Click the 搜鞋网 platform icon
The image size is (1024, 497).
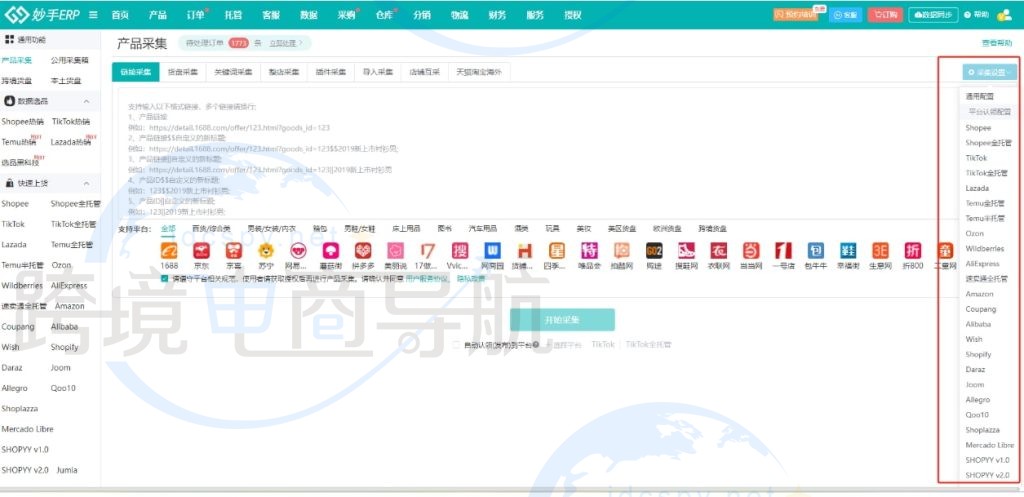pos(686,251)
